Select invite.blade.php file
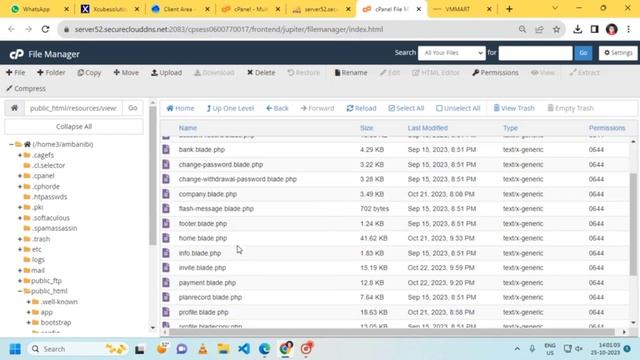640x360 pixels. [x=202, y=268]
